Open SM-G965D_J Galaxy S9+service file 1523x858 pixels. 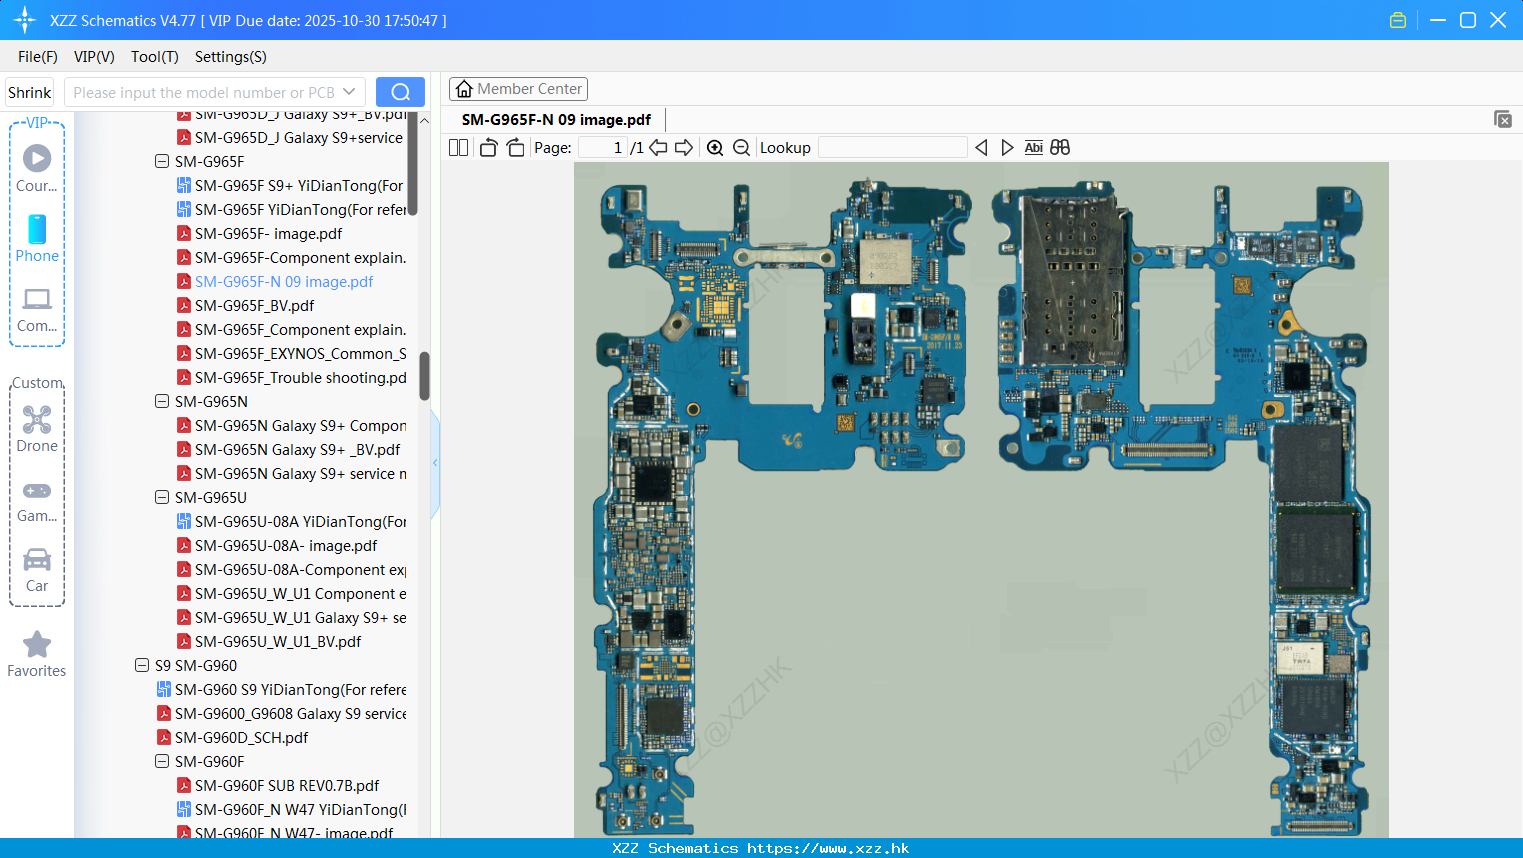(299, 137)
